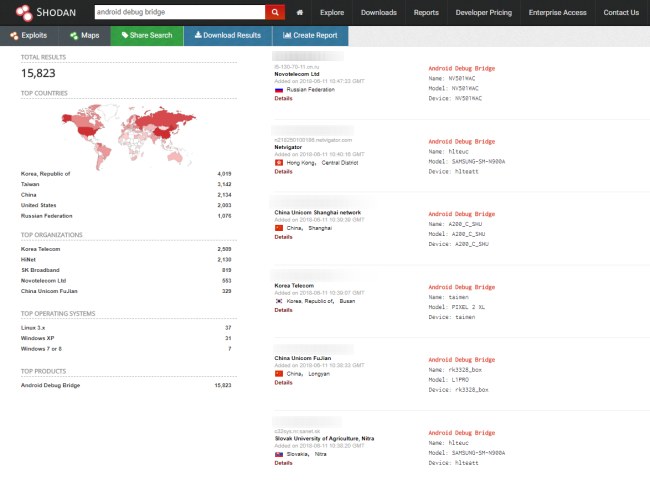Open the Reports menu item

(x=426, y=12)
